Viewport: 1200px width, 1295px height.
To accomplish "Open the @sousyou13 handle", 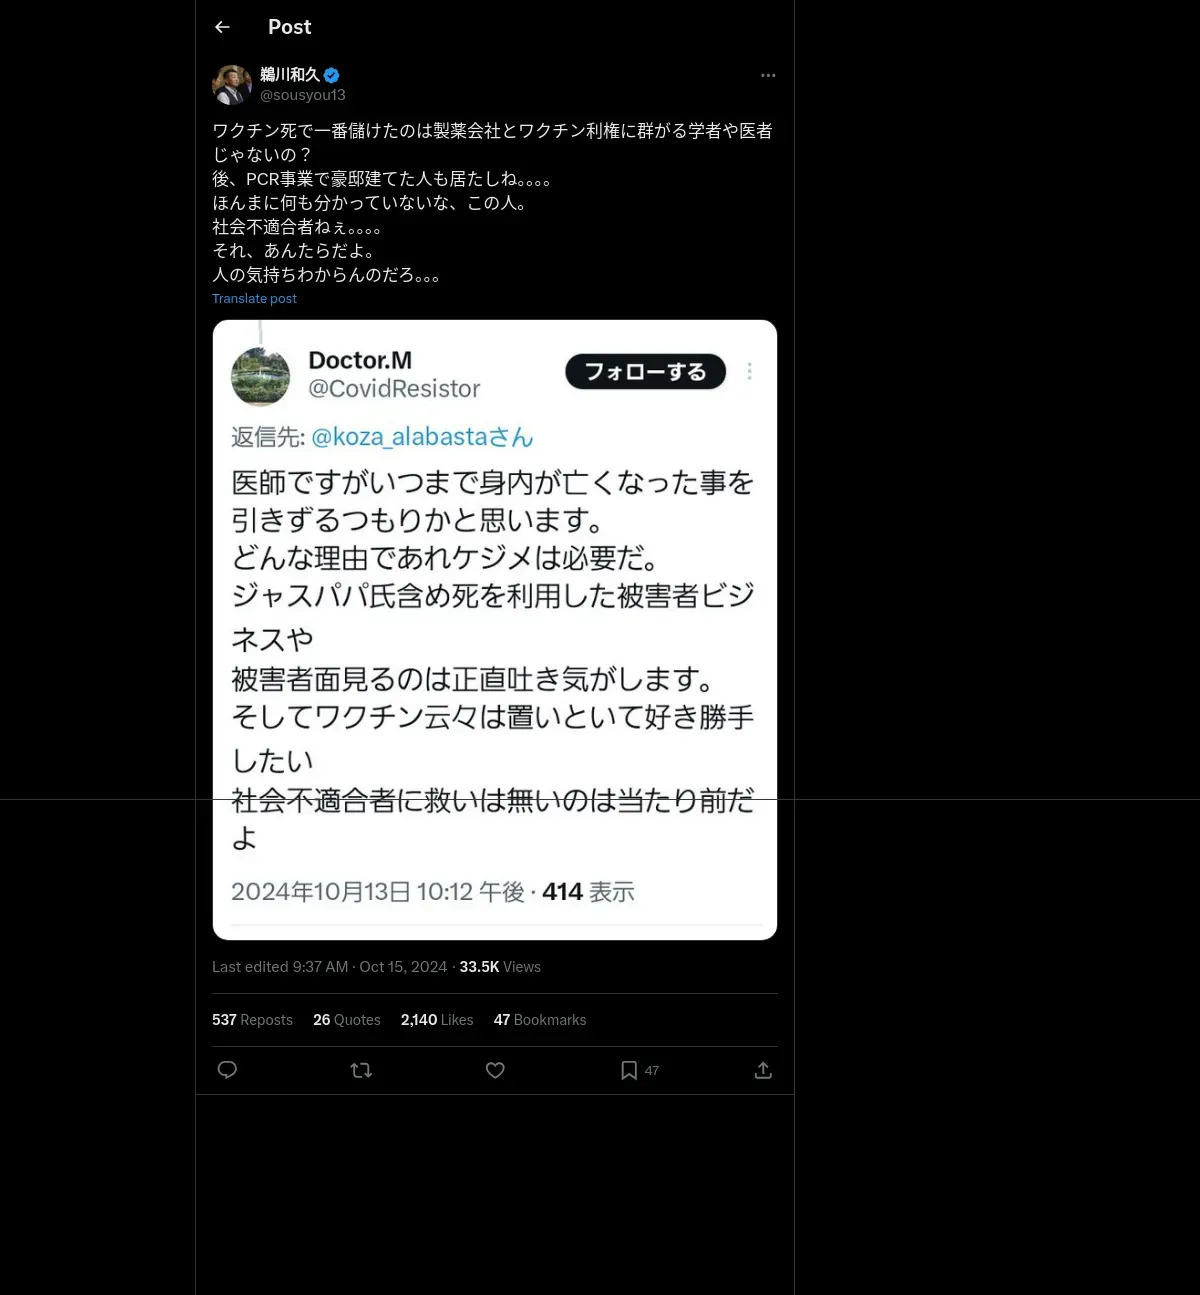I will point(303,95).
